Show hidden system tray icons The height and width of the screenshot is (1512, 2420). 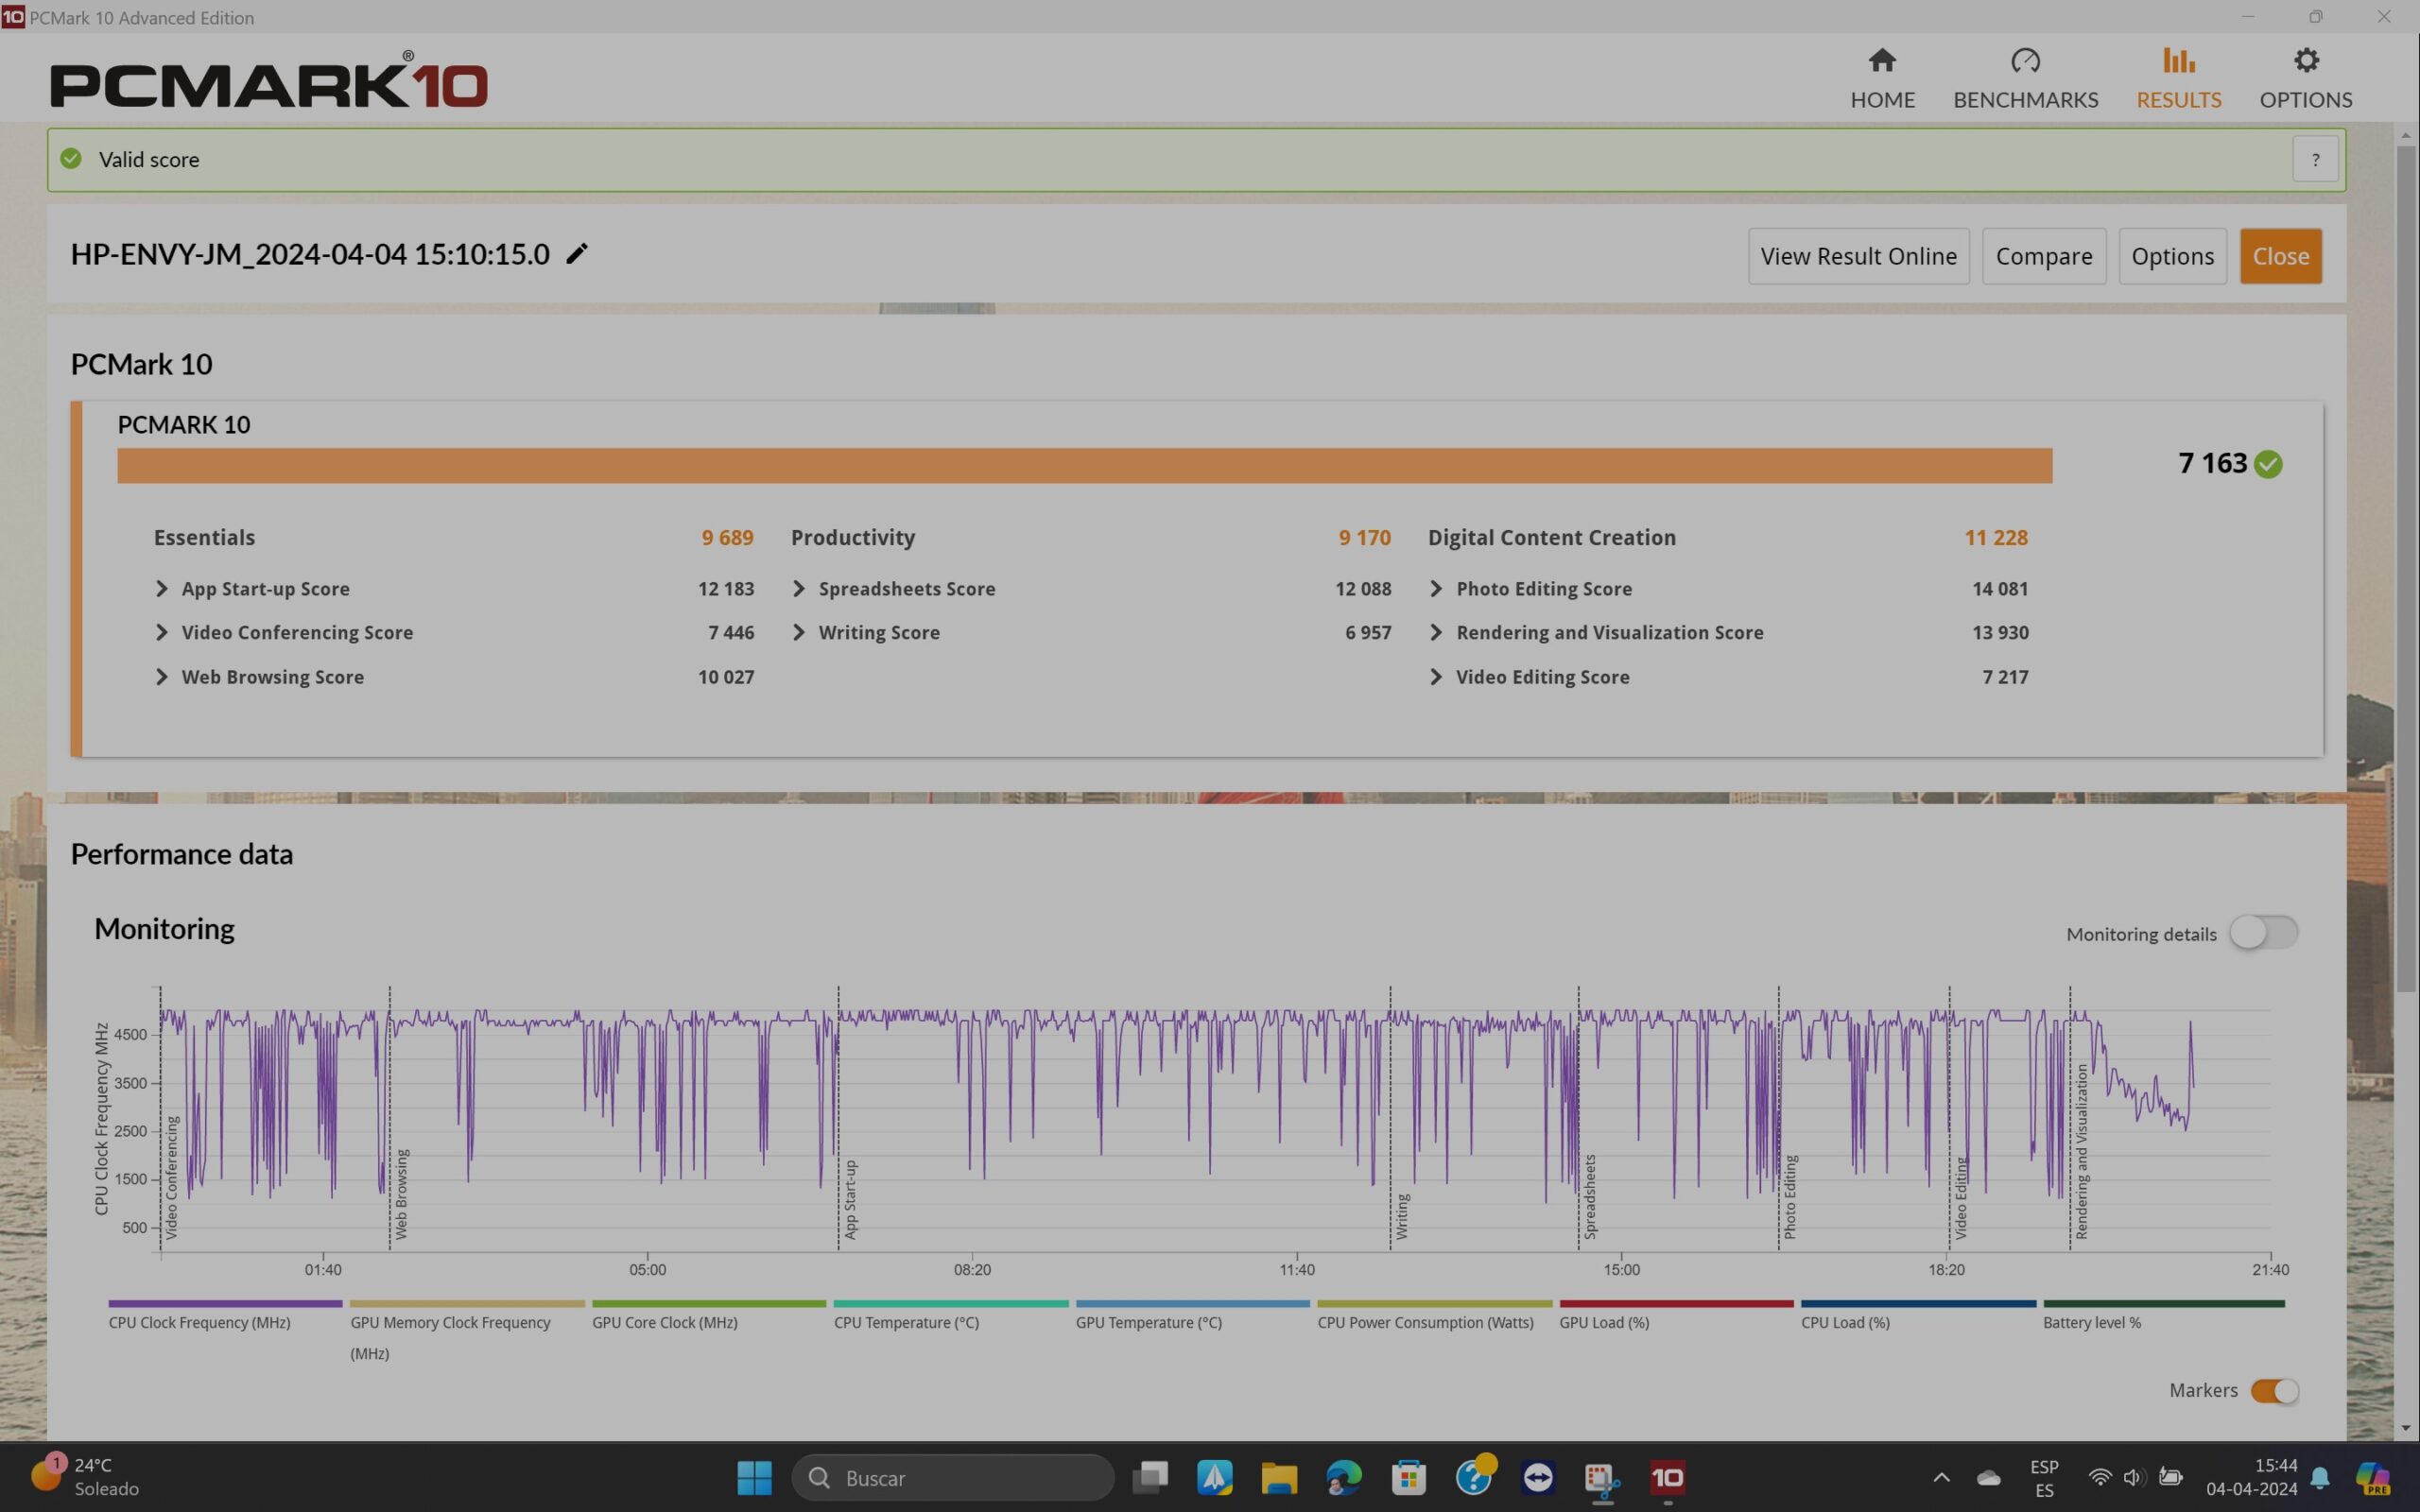[1941, 1478]
